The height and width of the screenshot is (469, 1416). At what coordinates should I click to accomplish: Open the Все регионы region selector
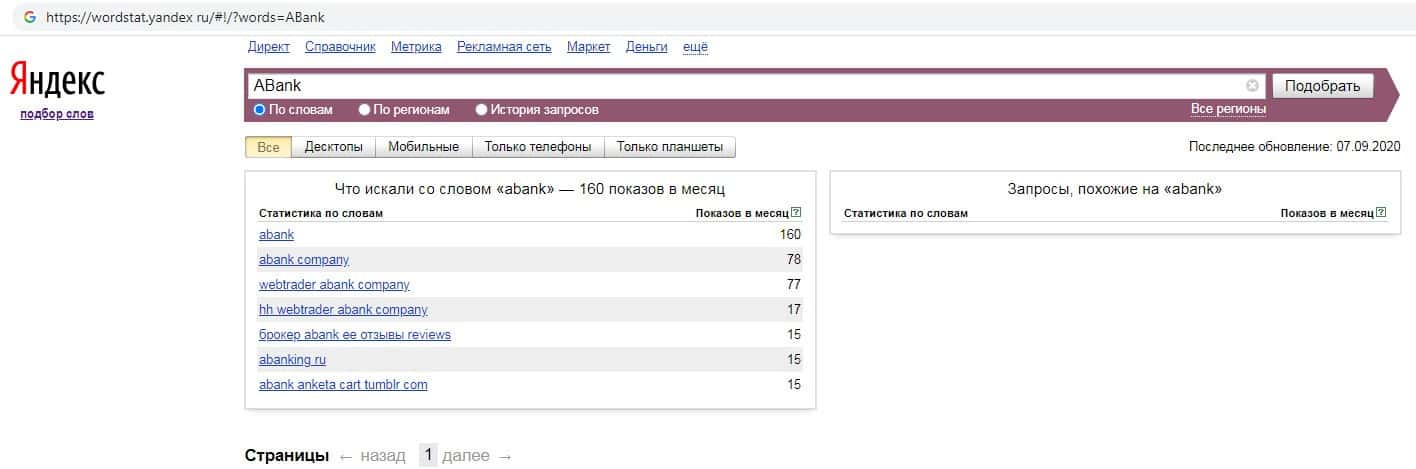click(1228, 109)
